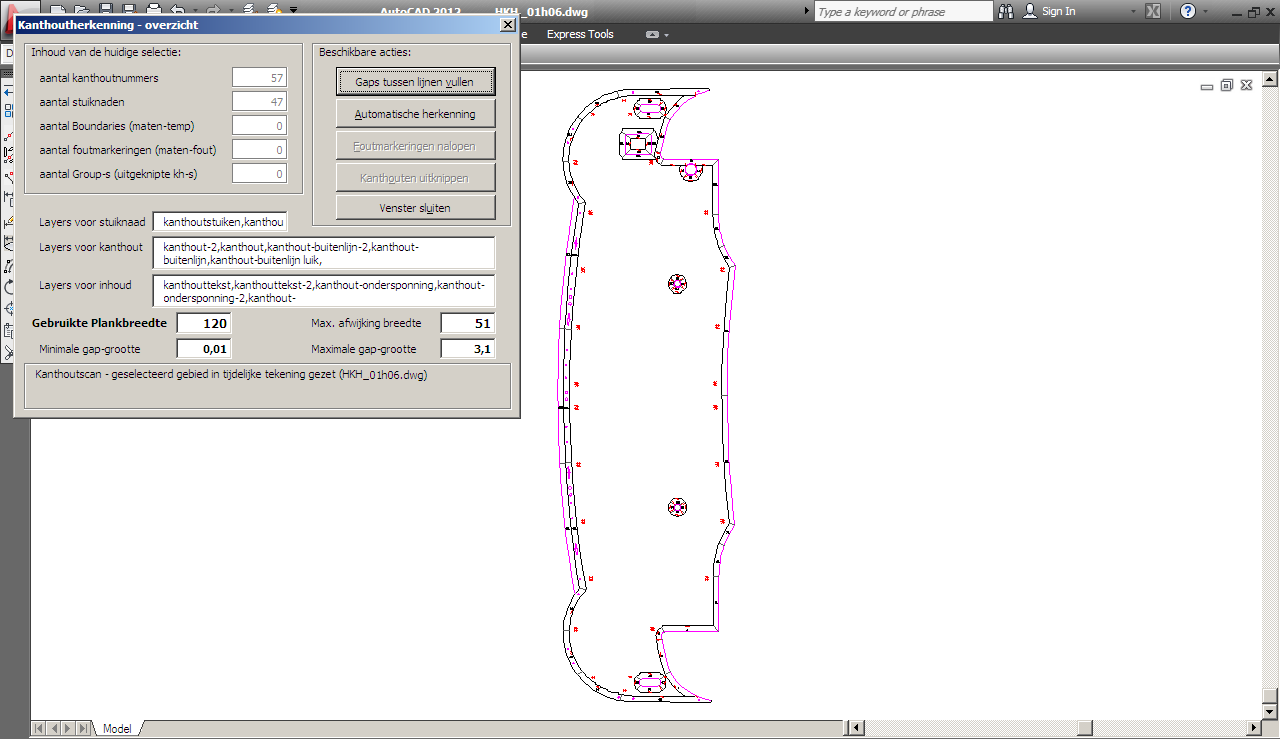Select the 'Maximale gap-grootte' value field
1280x739 pixels.
click(x=467, y=349)
